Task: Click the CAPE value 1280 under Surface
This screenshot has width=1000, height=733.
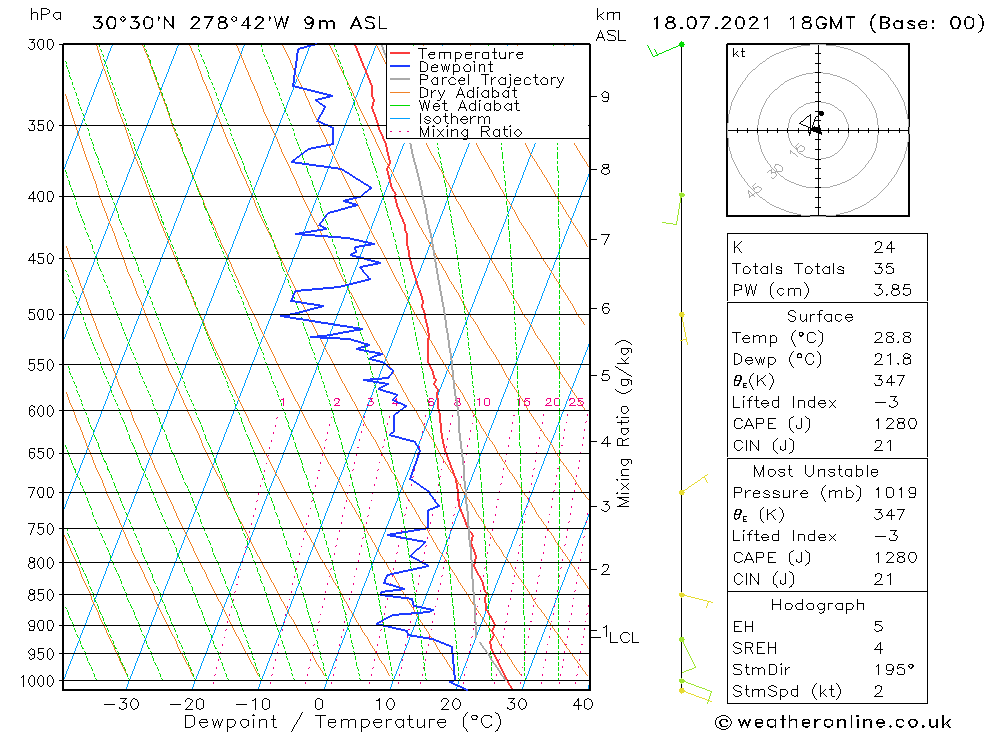Action: pos(895,424)
